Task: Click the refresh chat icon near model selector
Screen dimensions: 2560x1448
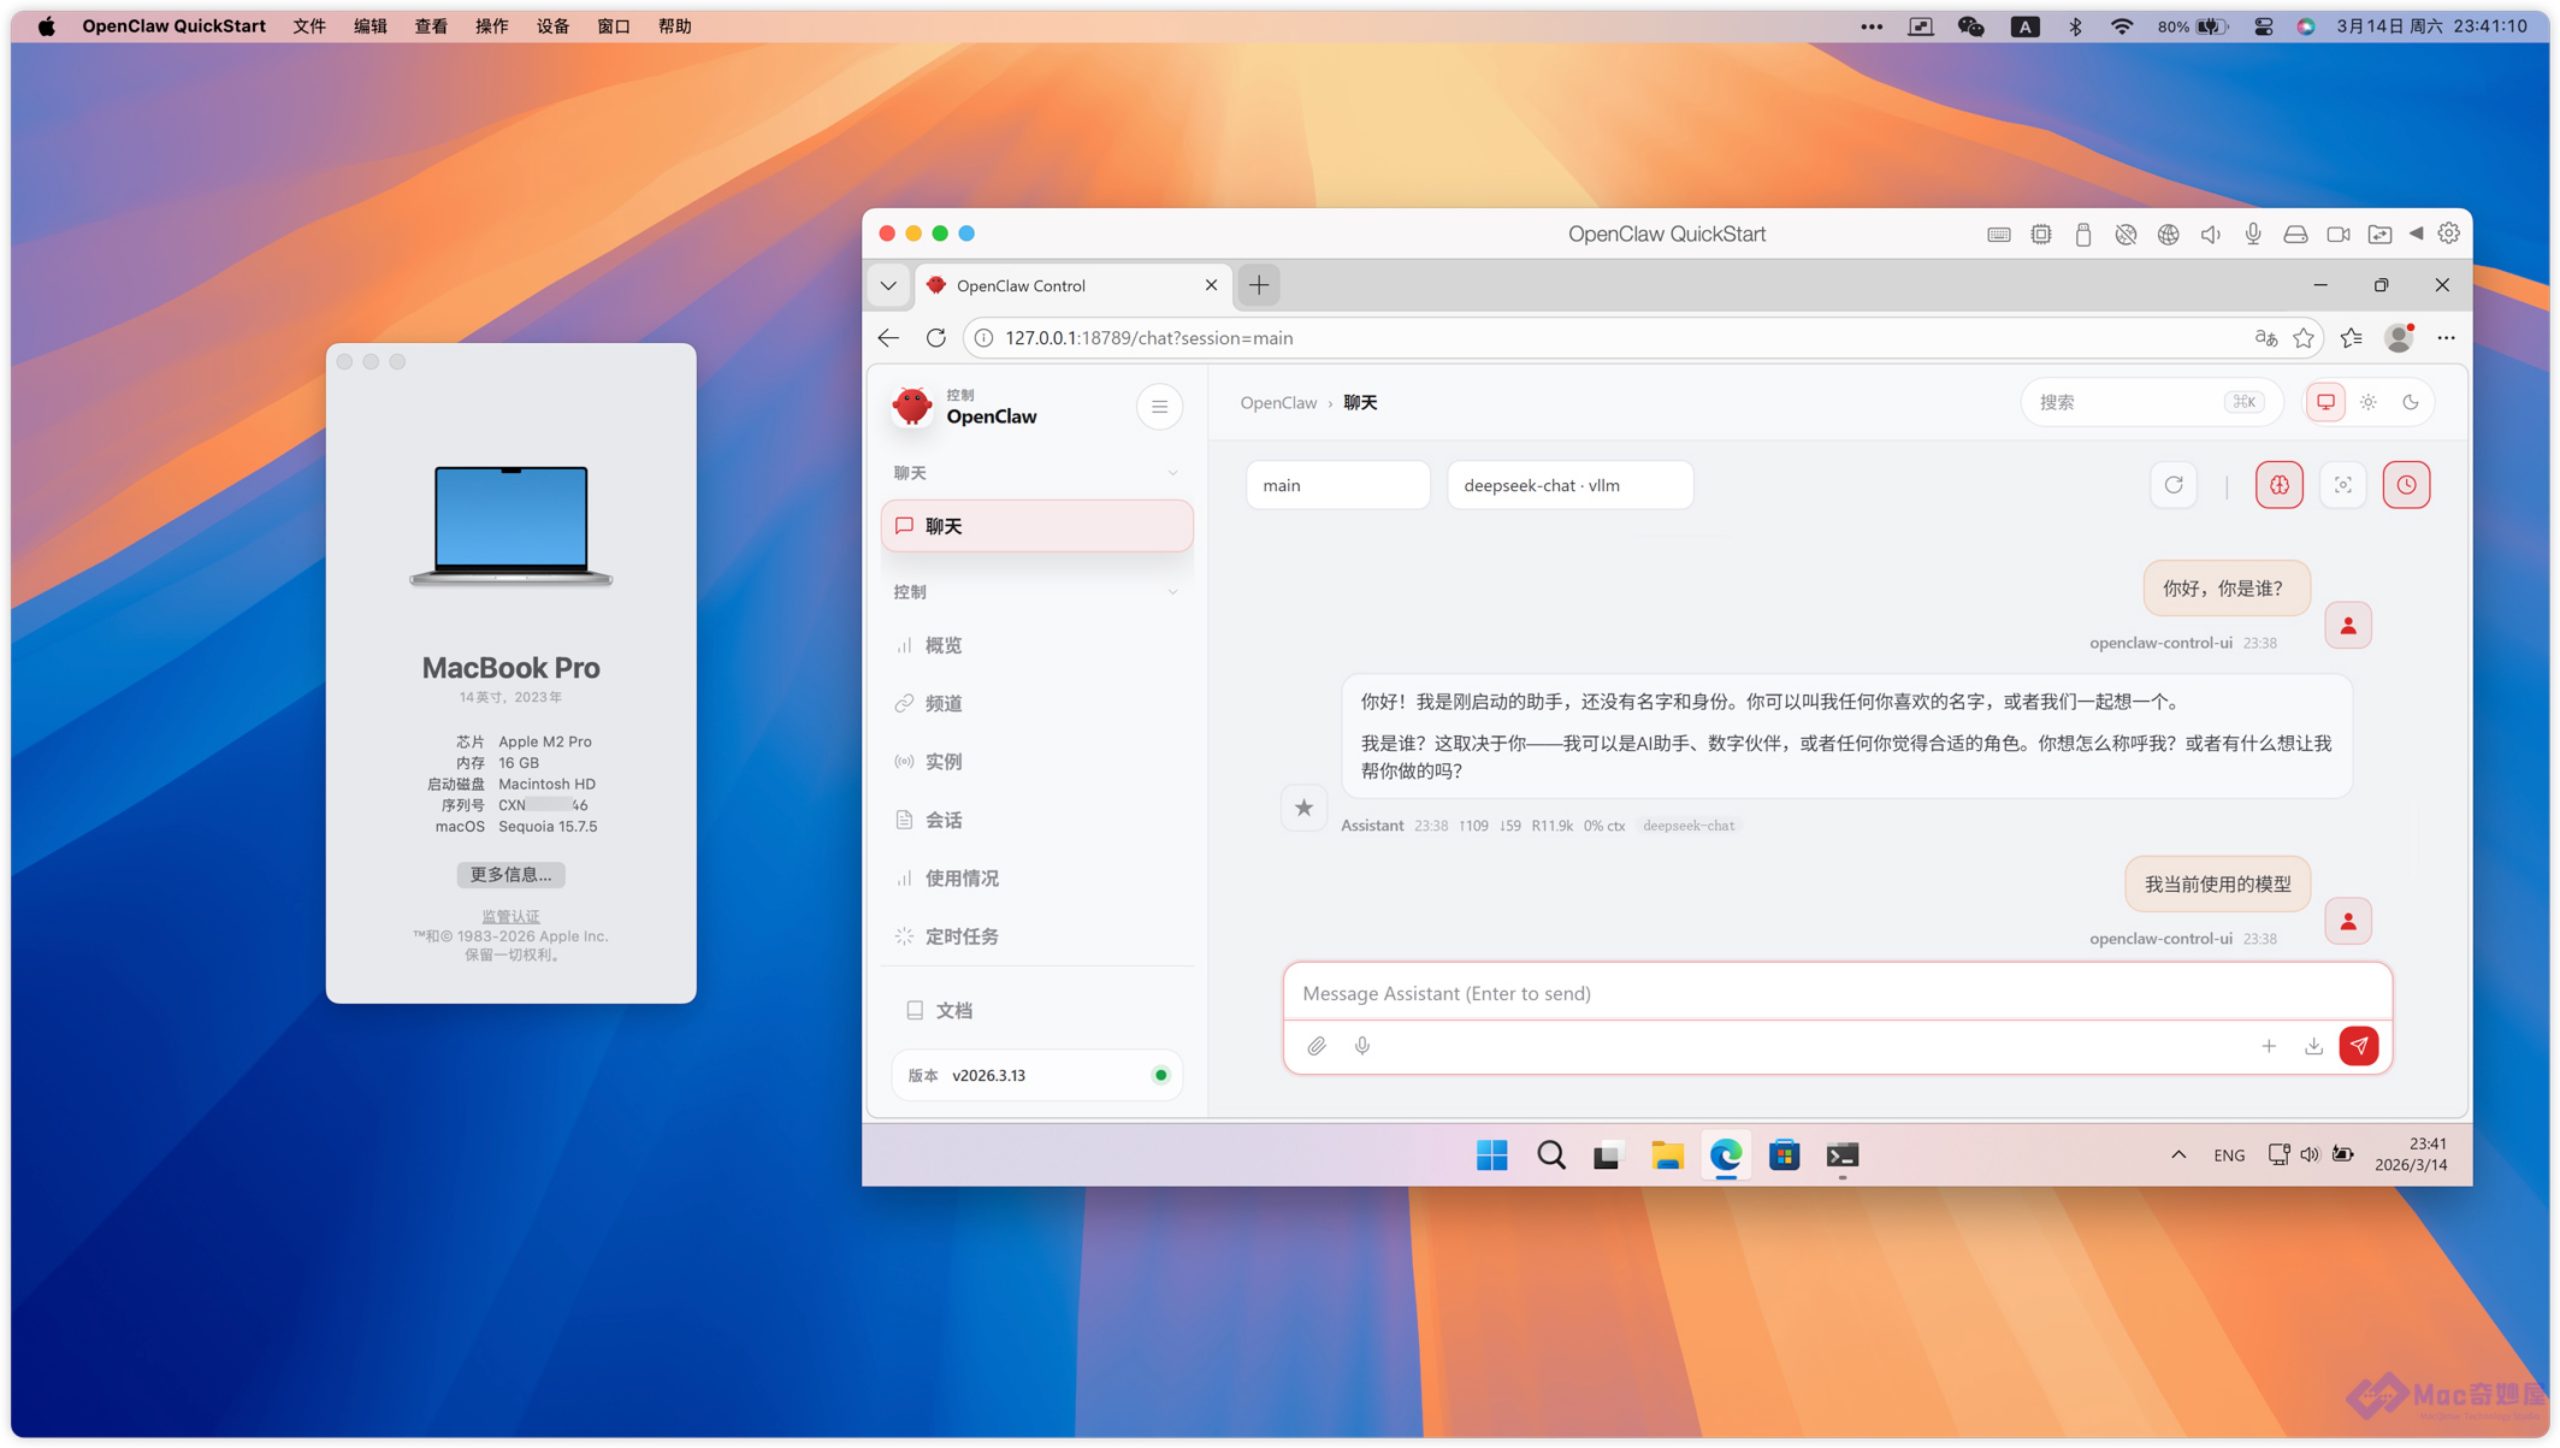Action: [2173, 485]
